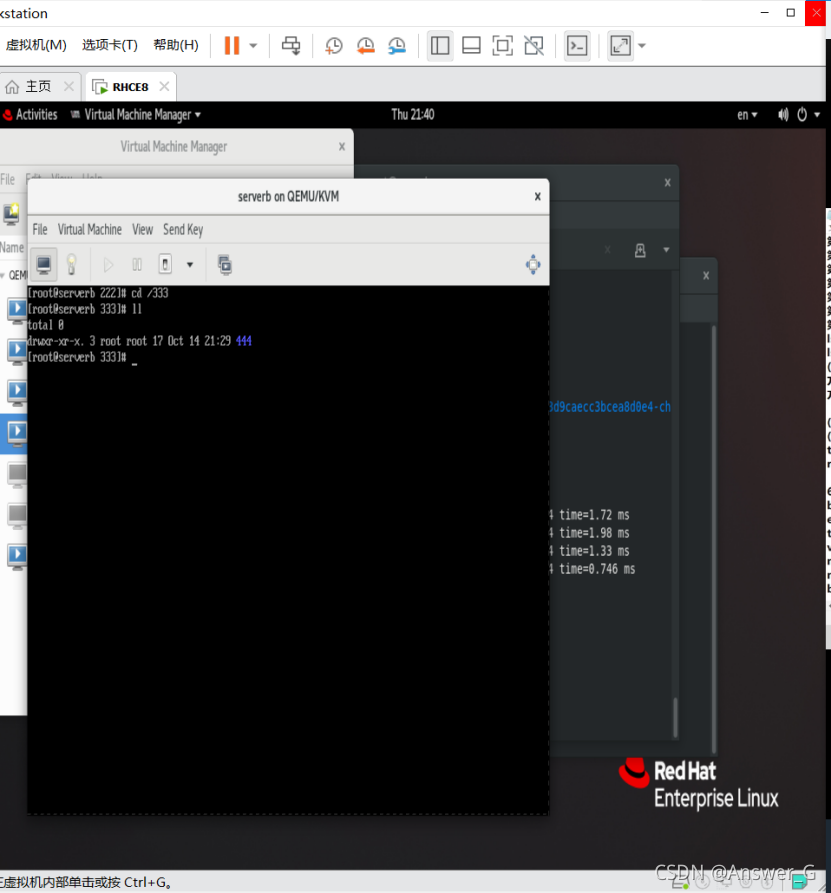Image resolution: width=831 pixels, height=893 pixels.
Task: Click the GNOME volume icon
Action: [784, 114]
